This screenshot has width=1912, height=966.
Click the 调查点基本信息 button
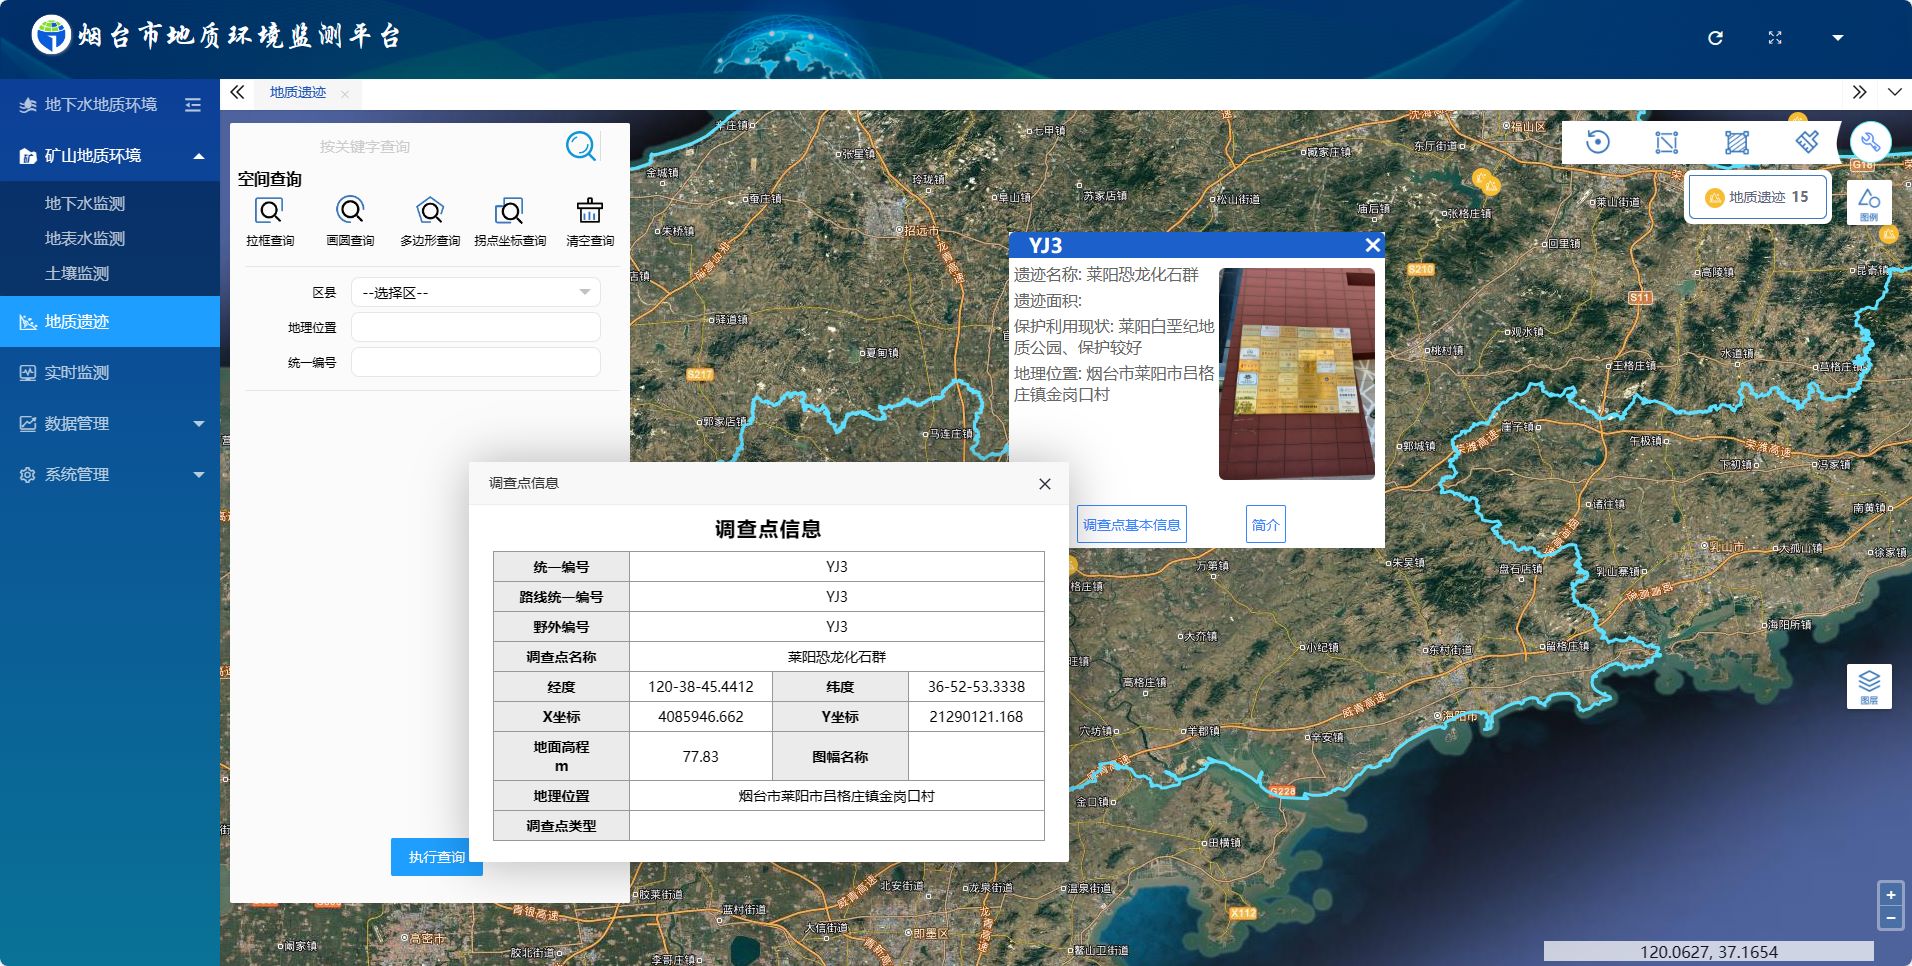(x=1131, y=525)
